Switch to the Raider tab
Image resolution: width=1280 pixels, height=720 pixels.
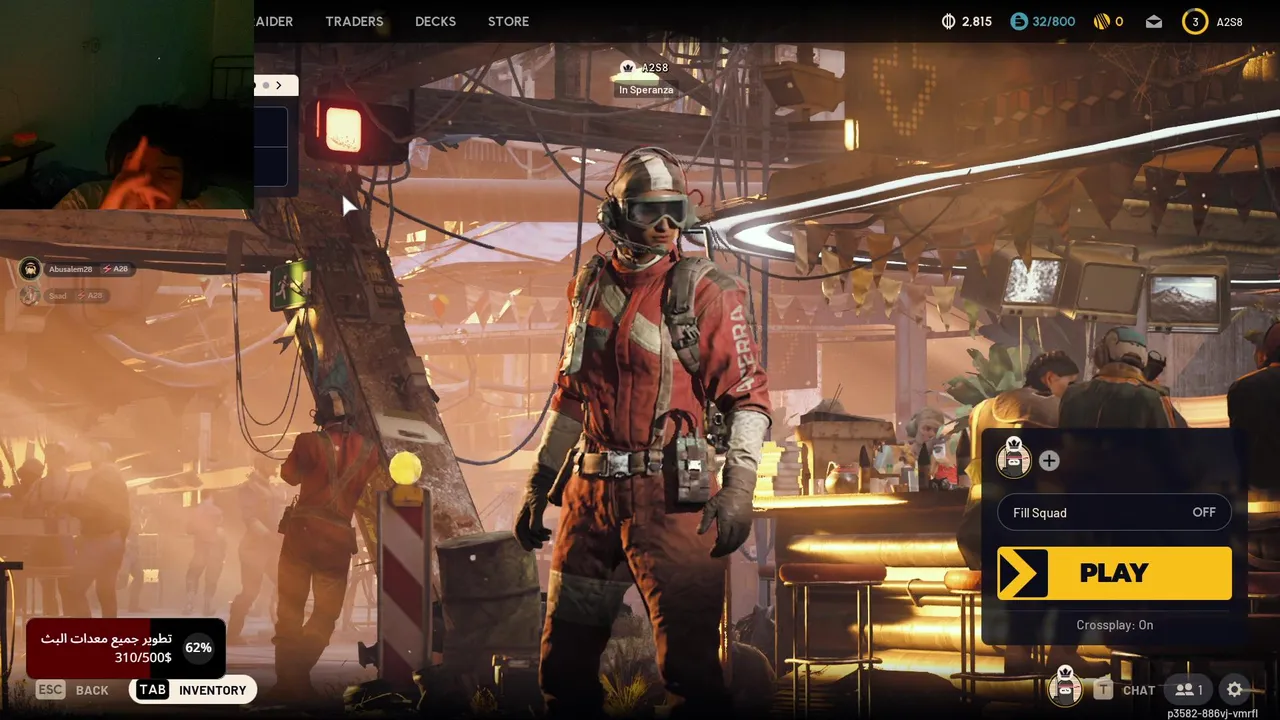pyautogui.click(x=274, y=21)
